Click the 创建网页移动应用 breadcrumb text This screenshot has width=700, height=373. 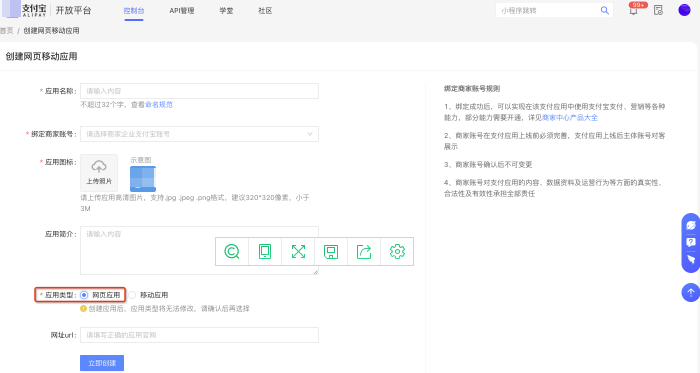click(x=51, y=30)
